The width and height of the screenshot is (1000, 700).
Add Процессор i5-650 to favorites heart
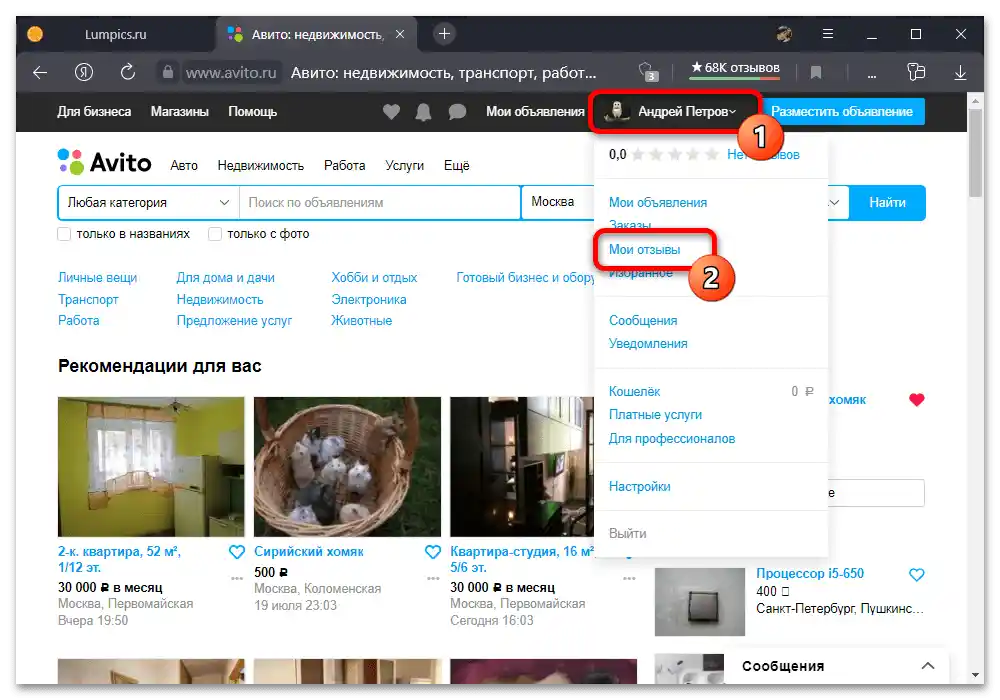point(916,574)
